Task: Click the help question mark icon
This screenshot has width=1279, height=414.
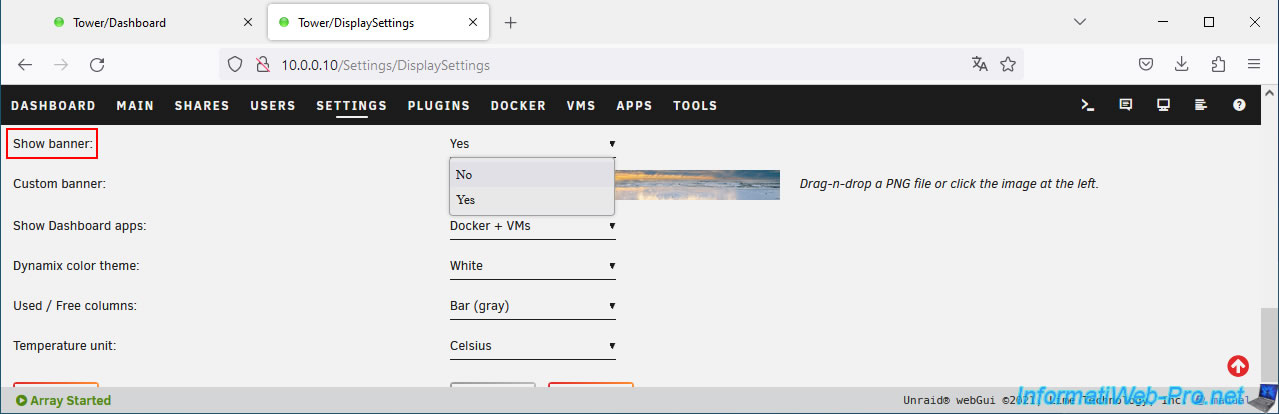Action: (x=1239, y=105)
